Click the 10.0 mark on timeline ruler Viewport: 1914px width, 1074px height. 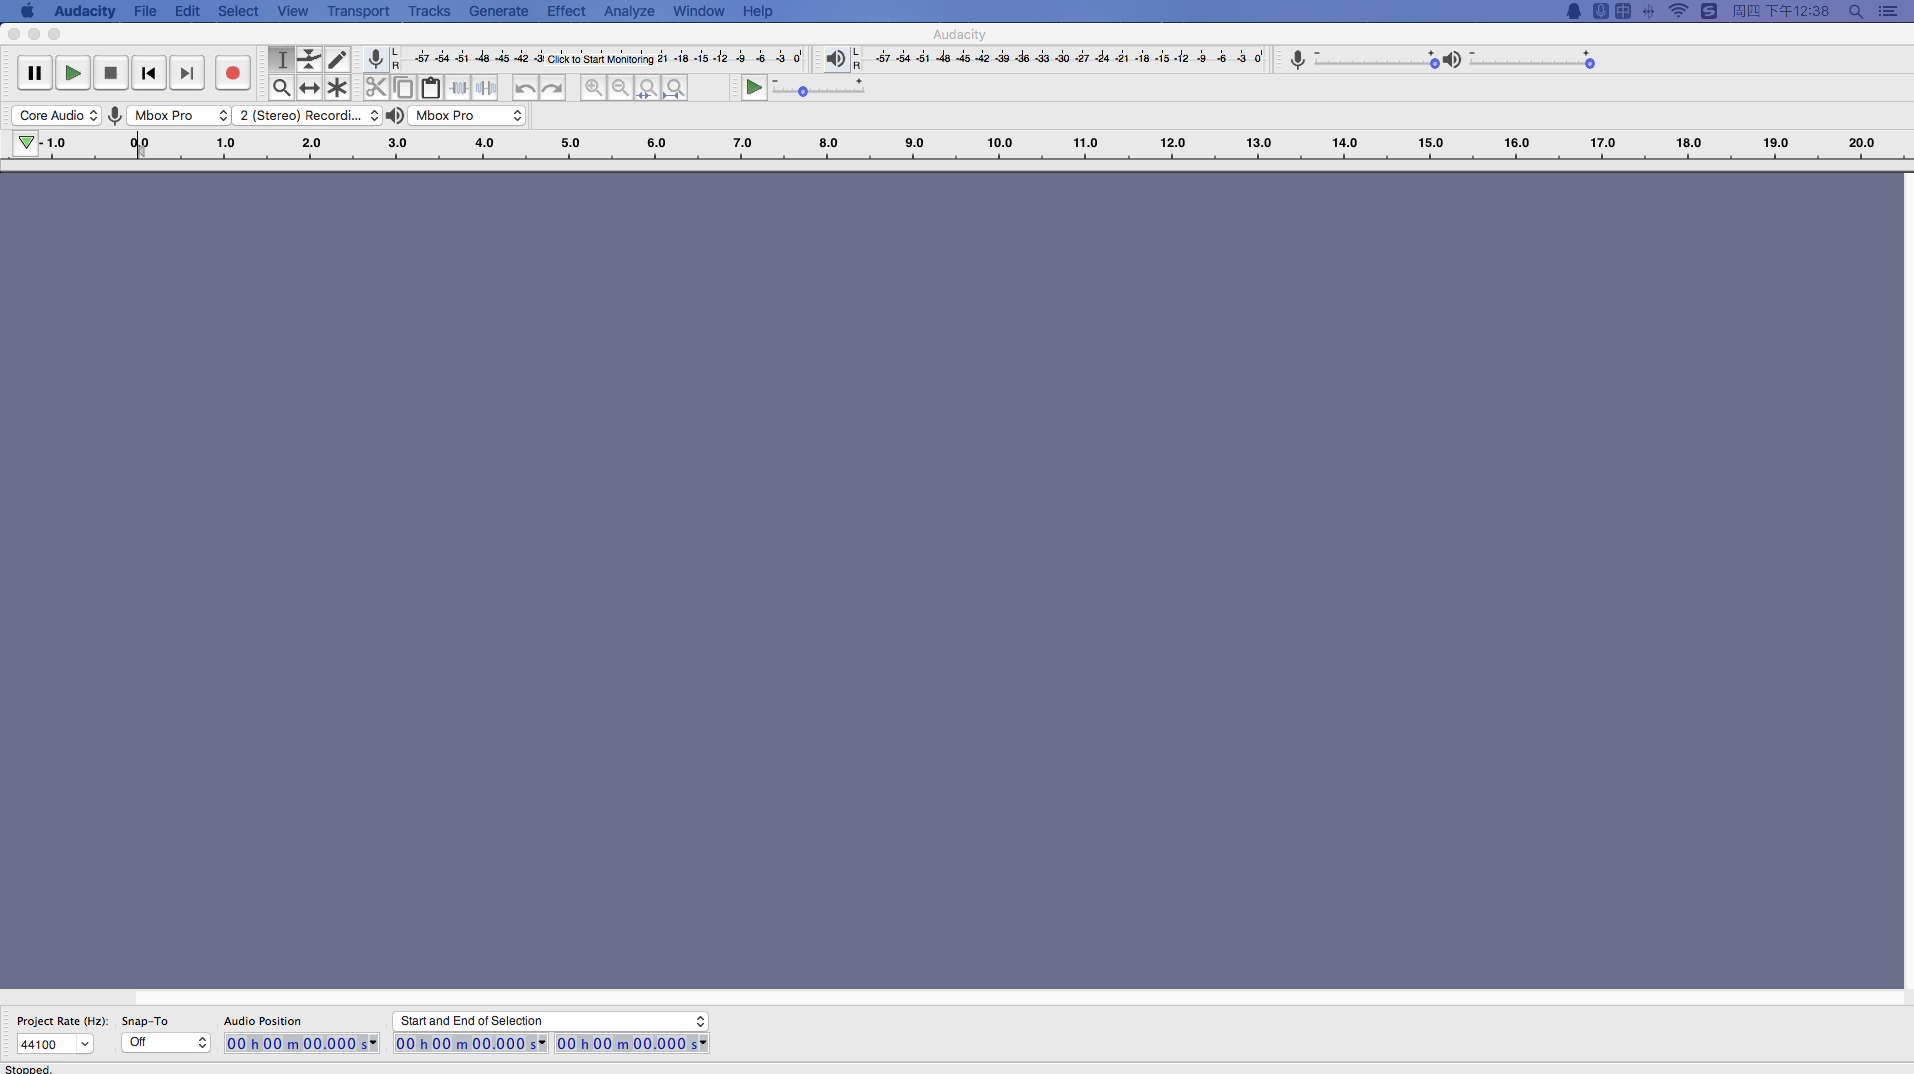pyautogui.click(x=999, y=143)
